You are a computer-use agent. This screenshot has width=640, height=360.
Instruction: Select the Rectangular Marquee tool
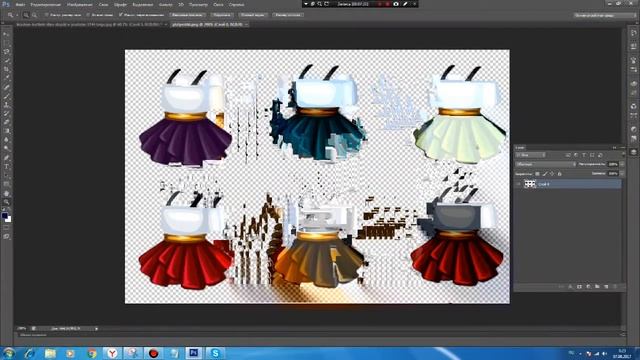click(x=7, y=43)
